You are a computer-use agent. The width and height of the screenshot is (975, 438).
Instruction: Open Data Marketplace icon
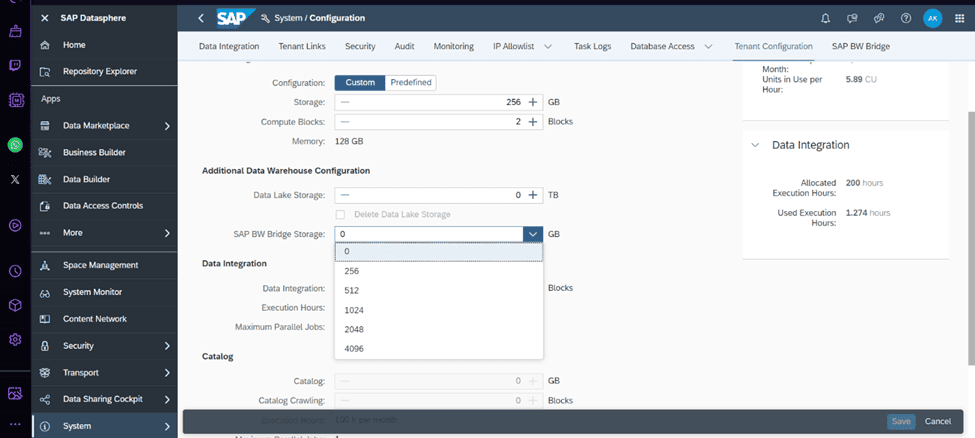(x=44, y=126)
